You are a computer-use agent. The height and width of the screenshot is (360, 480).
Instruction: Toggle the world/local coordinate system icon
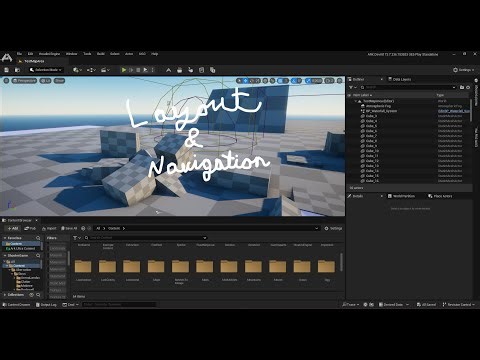pyautogui.click(x=265, y=81)
